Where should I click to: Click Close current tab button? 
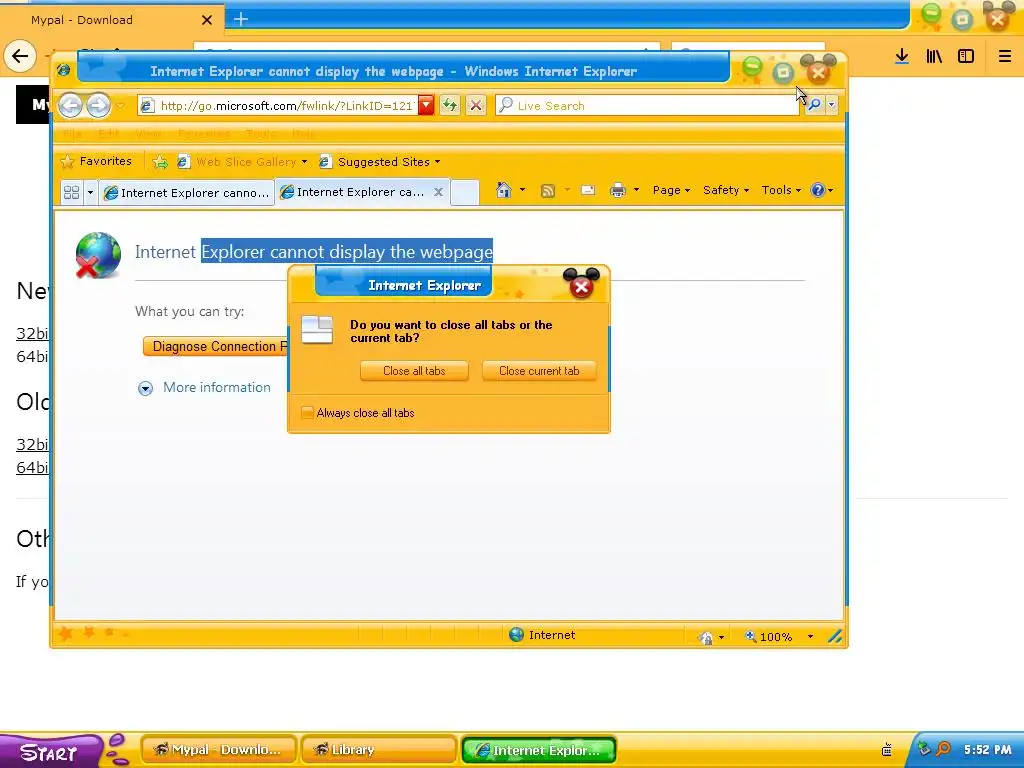pyautogui.click(x=539, y=371)
